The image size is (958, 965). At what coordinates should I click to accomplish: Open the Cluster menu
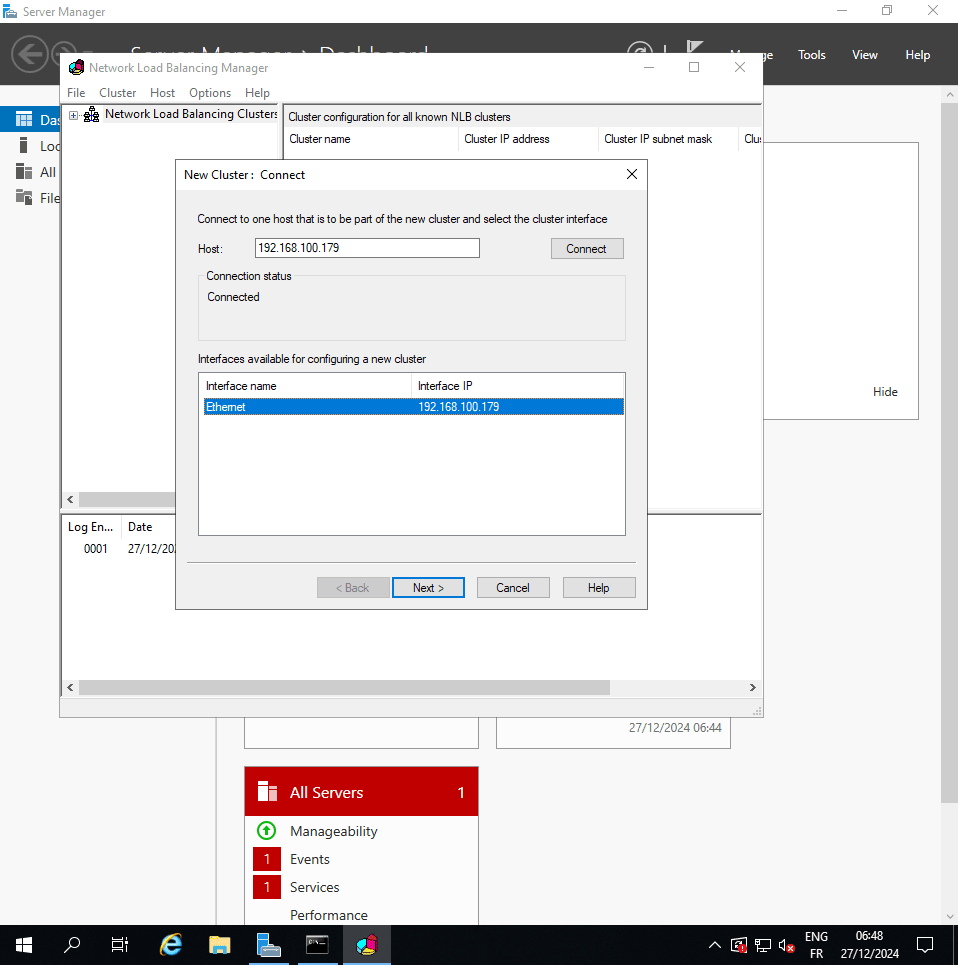coord(118,93)
